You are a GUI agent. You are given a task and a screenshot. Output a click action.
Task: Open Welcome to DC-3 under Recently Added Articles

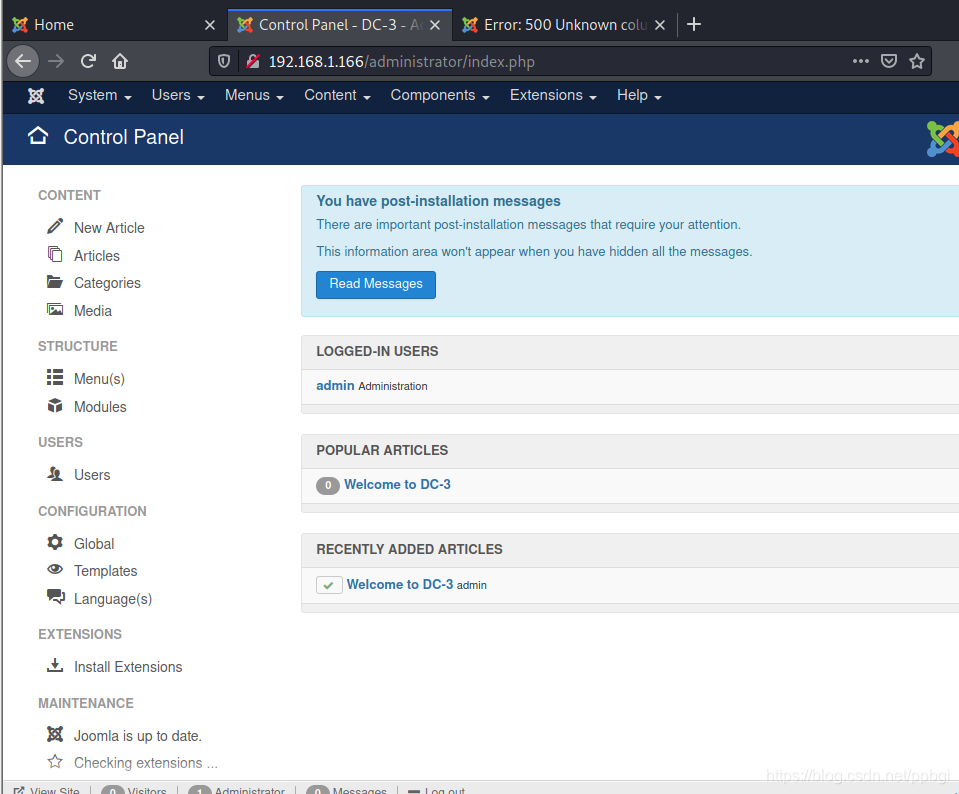tap(400, 584)
